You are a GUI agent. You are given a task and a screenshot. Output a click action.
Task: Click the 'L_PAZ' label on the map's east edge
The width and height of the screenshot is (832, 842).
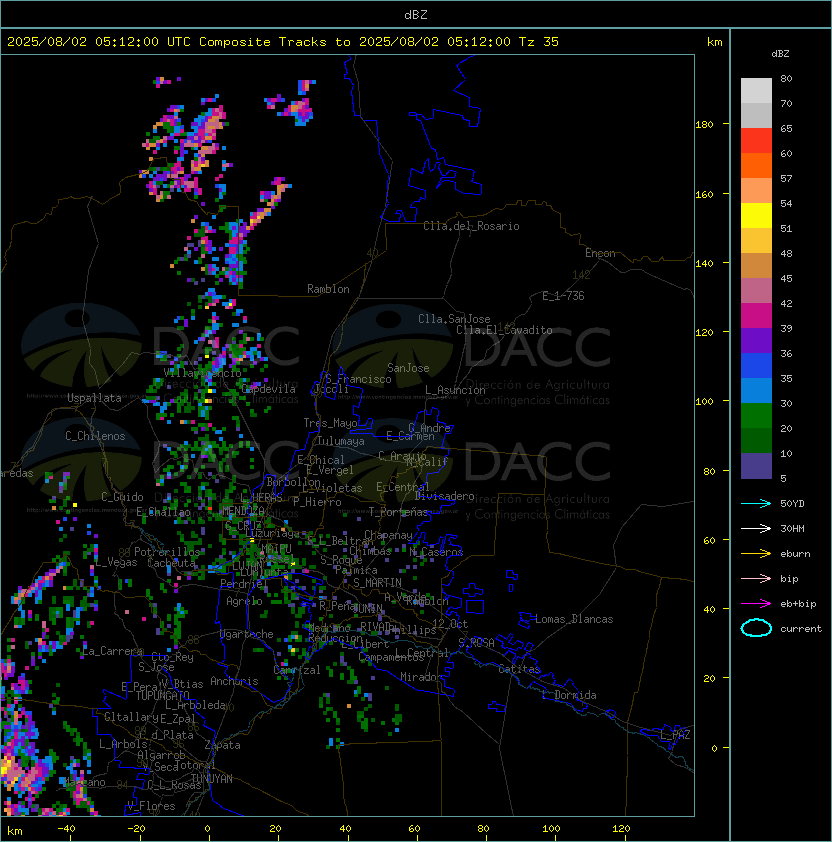click(675, 735)
